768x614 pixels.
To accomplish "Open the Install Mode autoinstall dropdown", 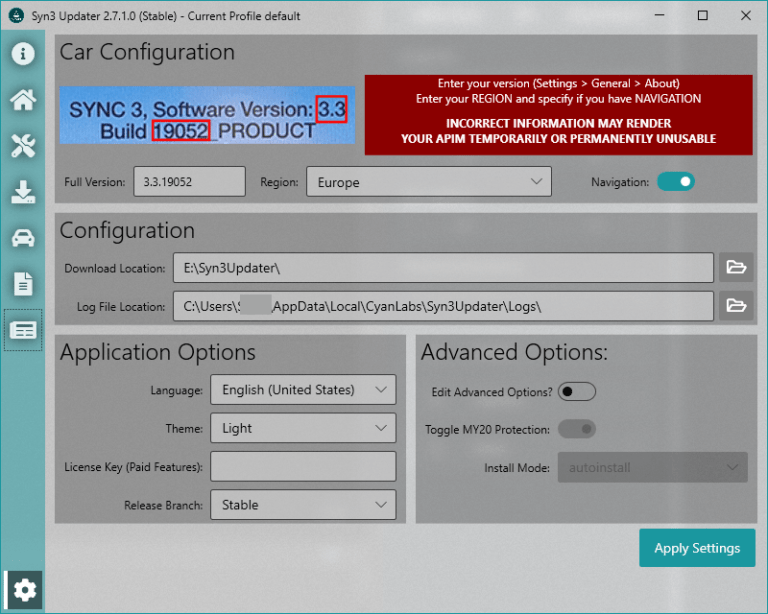I will pyautogui.click(x=652, y=468).
